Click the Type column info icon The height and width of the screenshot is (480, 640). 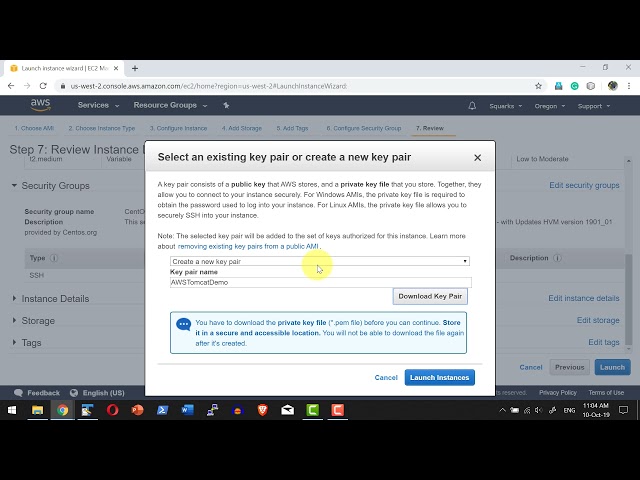pos(54,258)
